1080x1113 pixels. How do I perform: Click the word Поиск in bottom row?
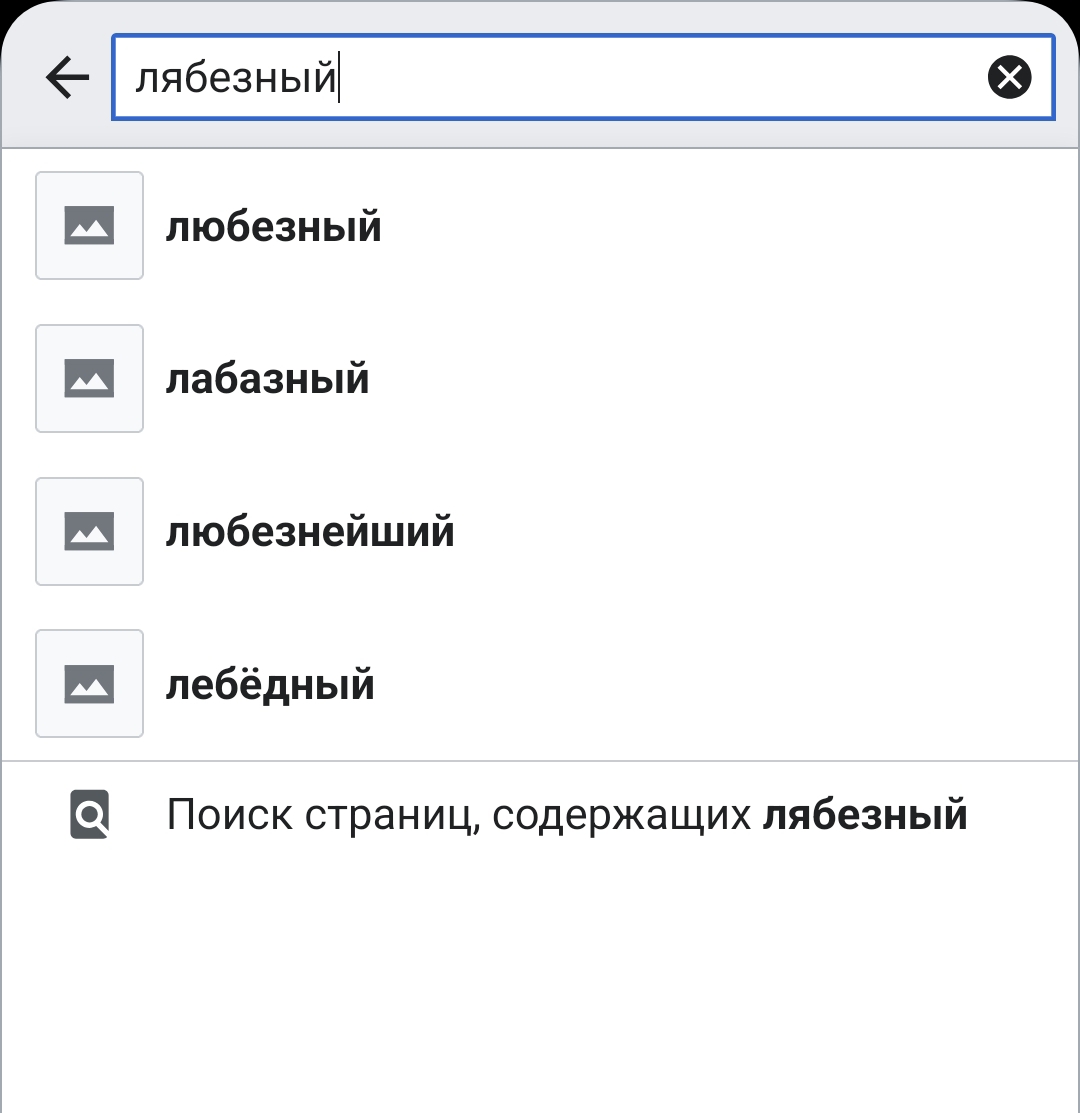click(229, 815)
